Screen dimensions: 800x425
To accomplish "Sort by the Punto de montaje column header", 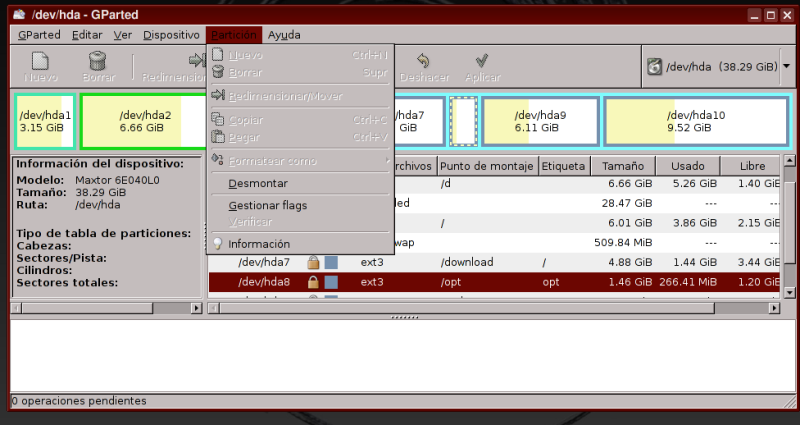I will pyautogui.click(x=487, y=166).
